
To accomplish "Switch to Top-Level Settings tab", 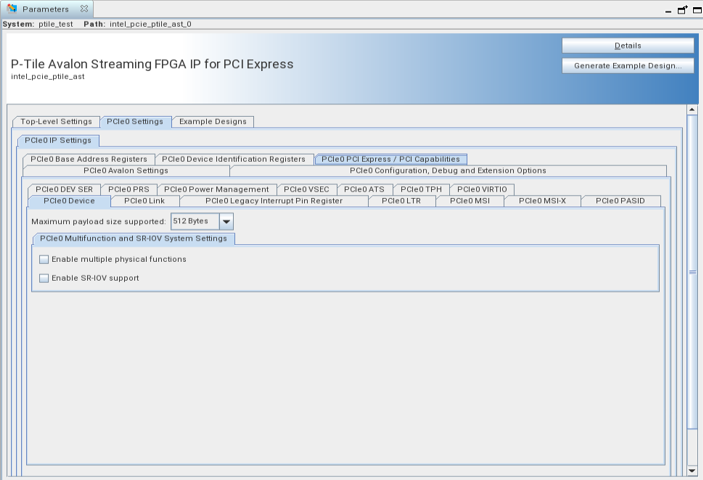I will point(56,121).
